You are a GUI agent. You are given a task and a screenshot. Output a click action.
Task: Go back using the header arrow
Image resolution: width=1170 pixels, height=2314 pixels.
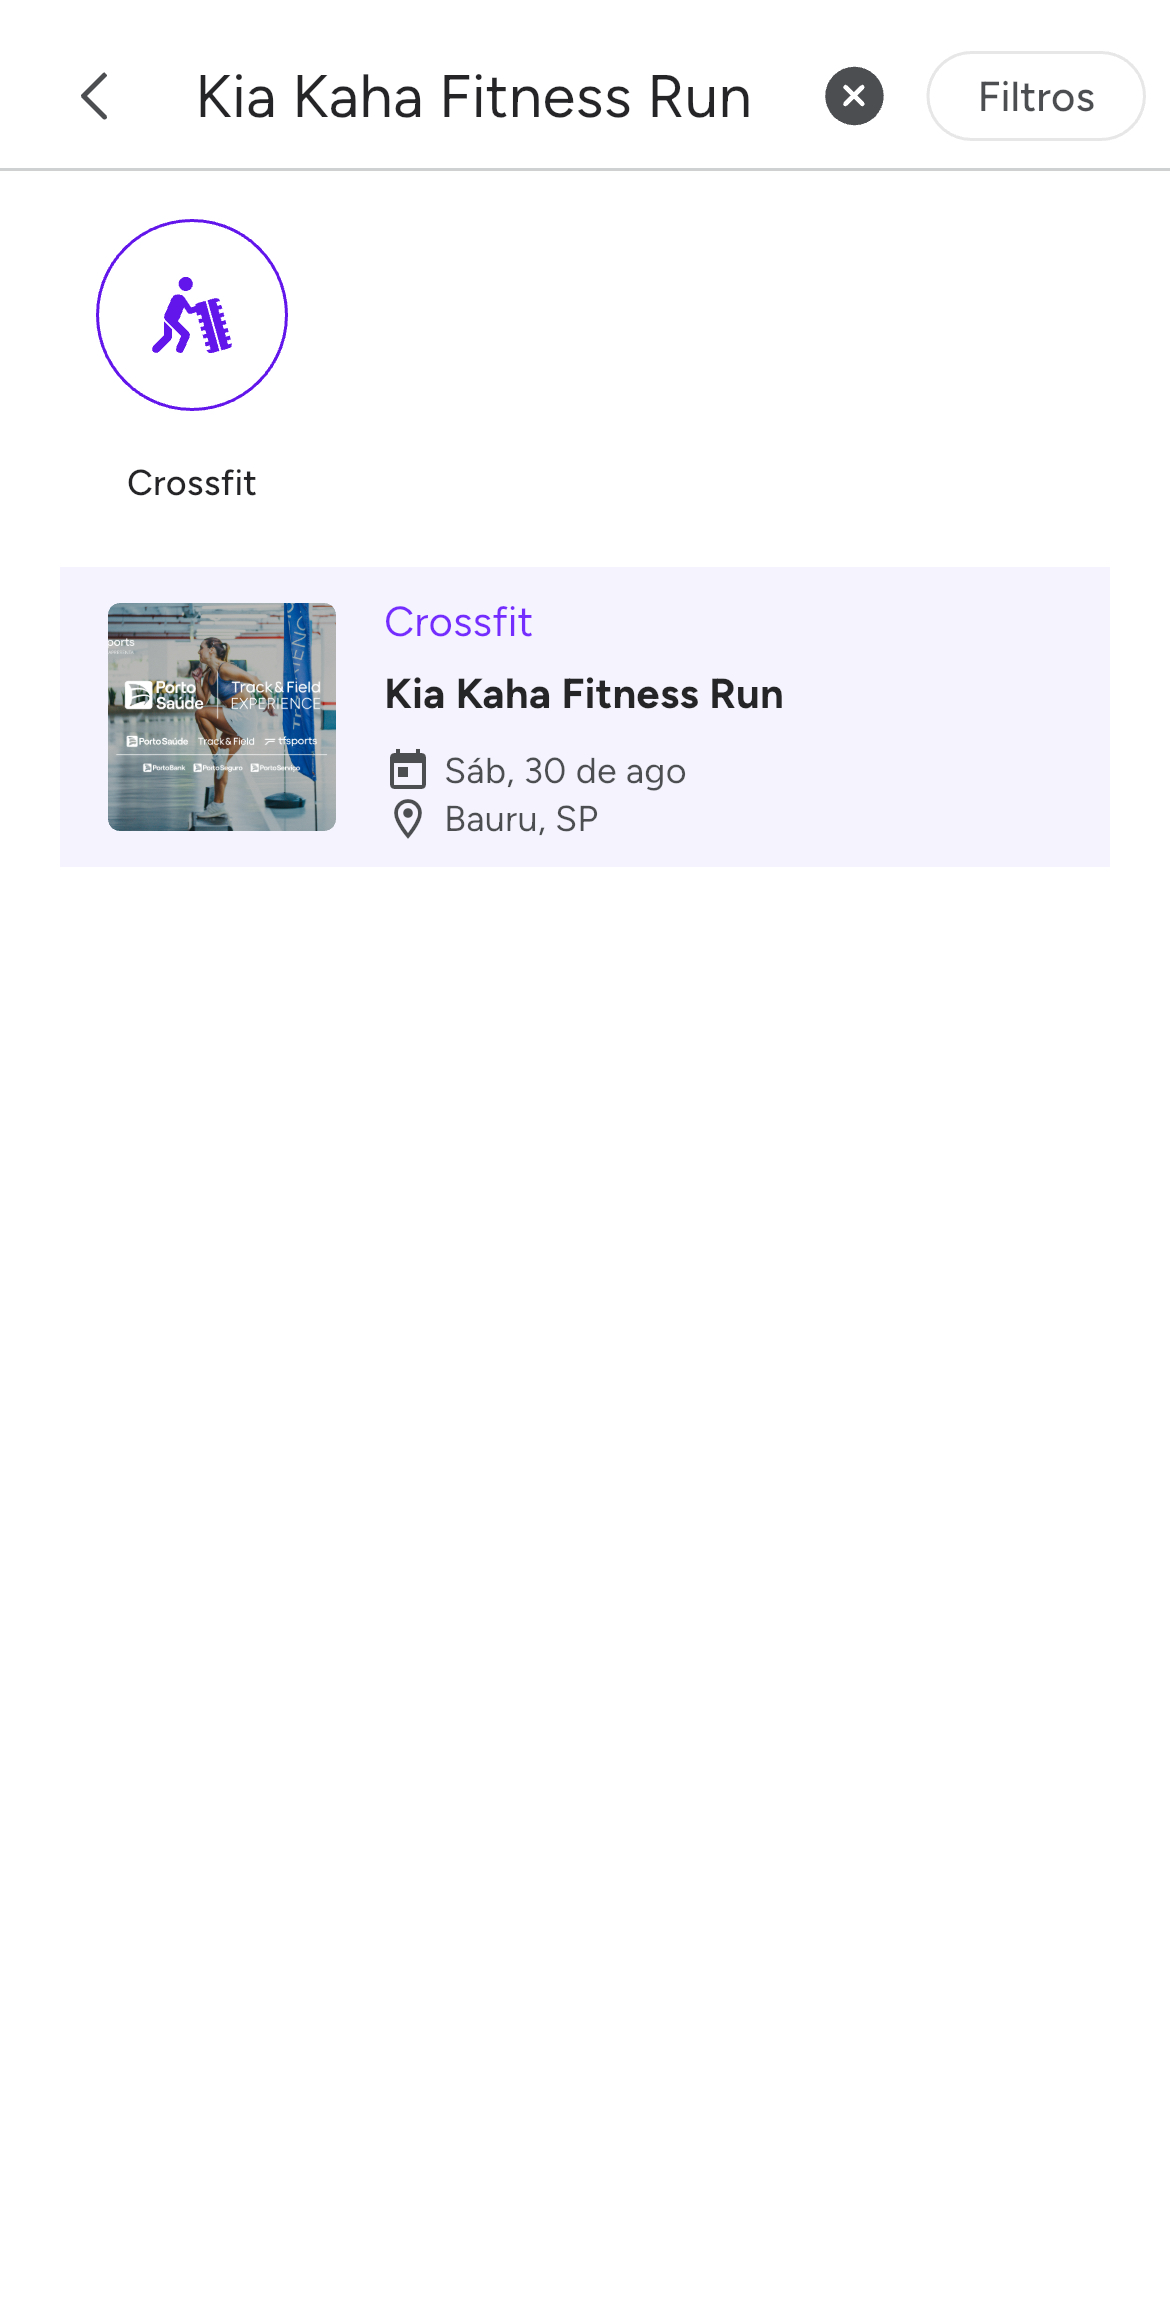pyautogui.click(x=95, y=97)
